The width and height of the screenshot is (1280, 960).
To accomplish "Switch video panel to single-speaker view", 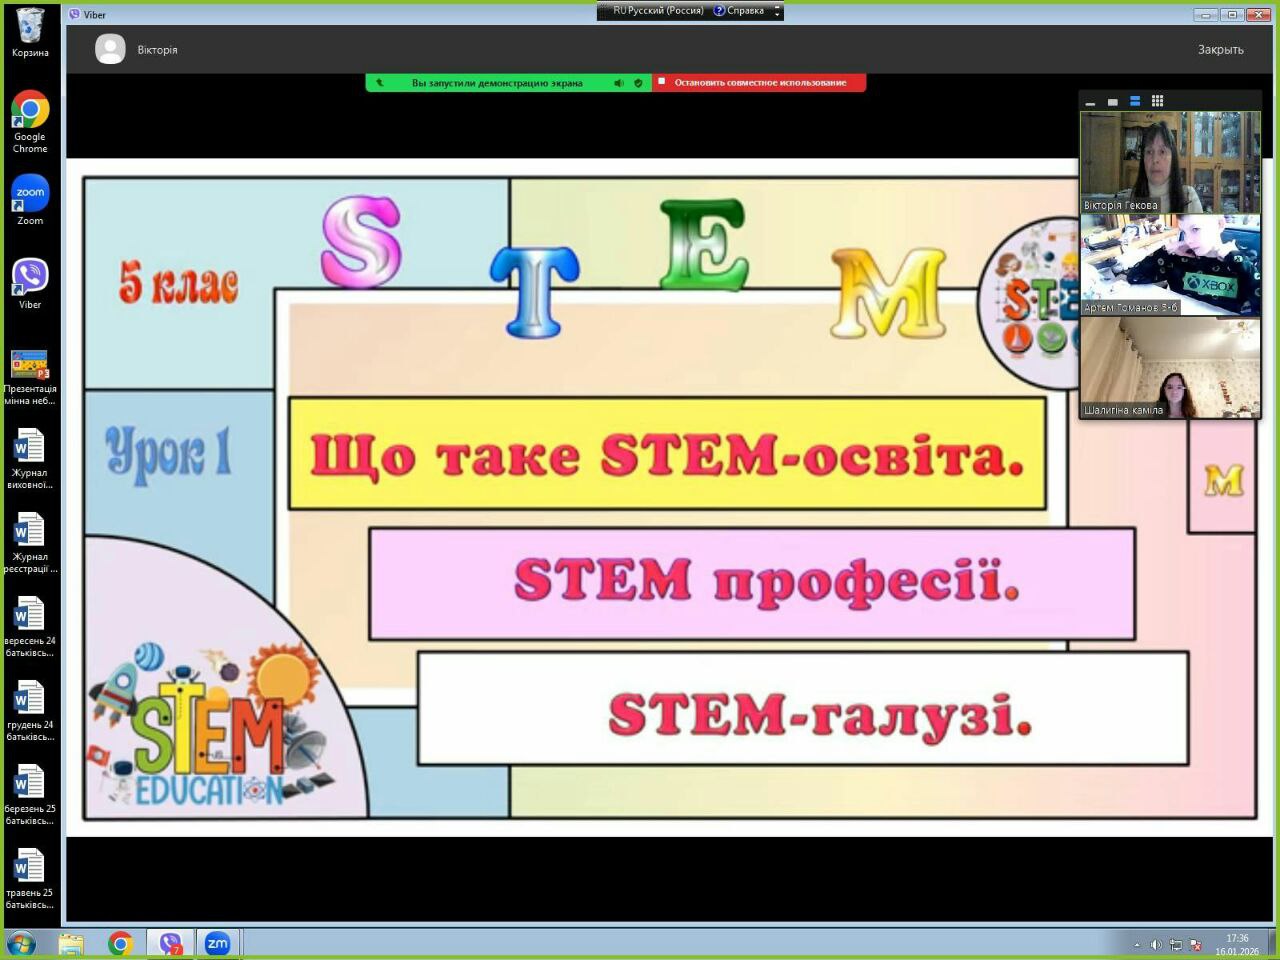I will [x=1112, y=102].
